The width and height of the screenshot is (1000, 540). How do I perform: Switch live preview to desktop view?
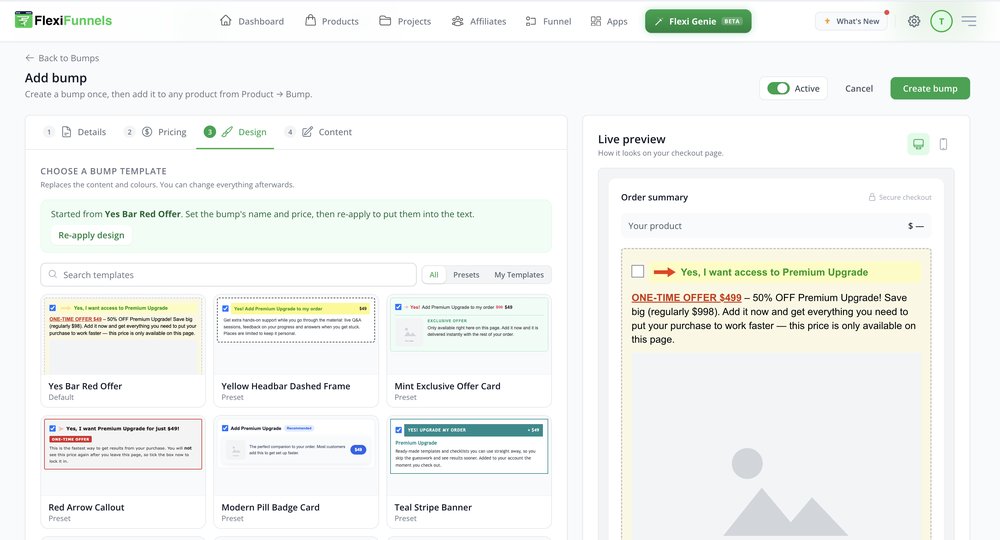918,144
